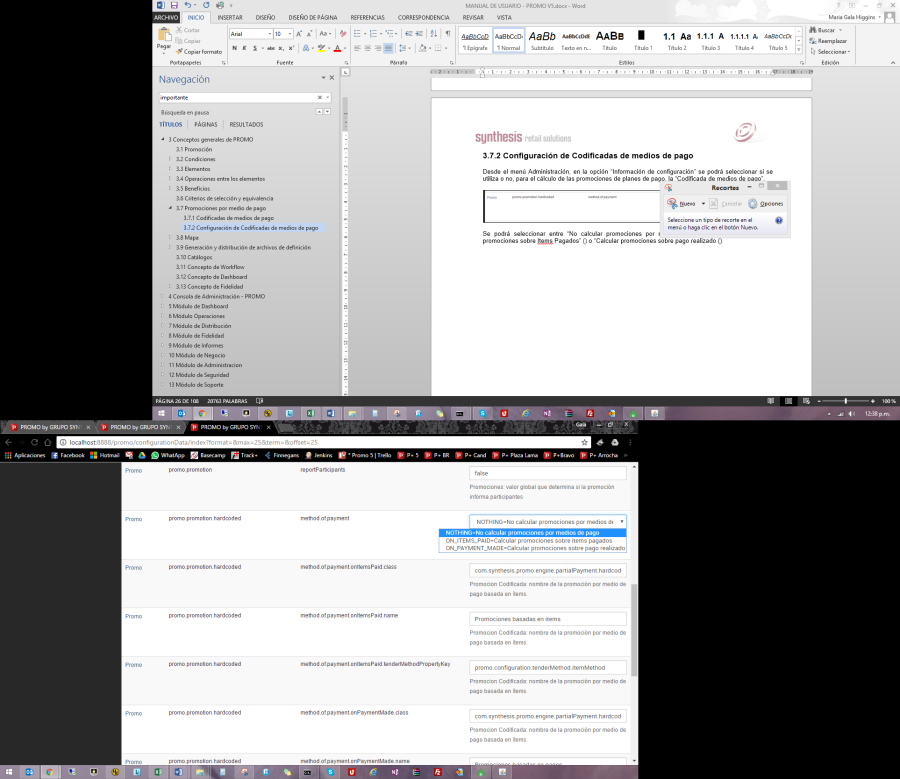Open the DISEÑO DE PÁGINA tab
This screenshot has width=900, height=779.
[x=313, y=18]
